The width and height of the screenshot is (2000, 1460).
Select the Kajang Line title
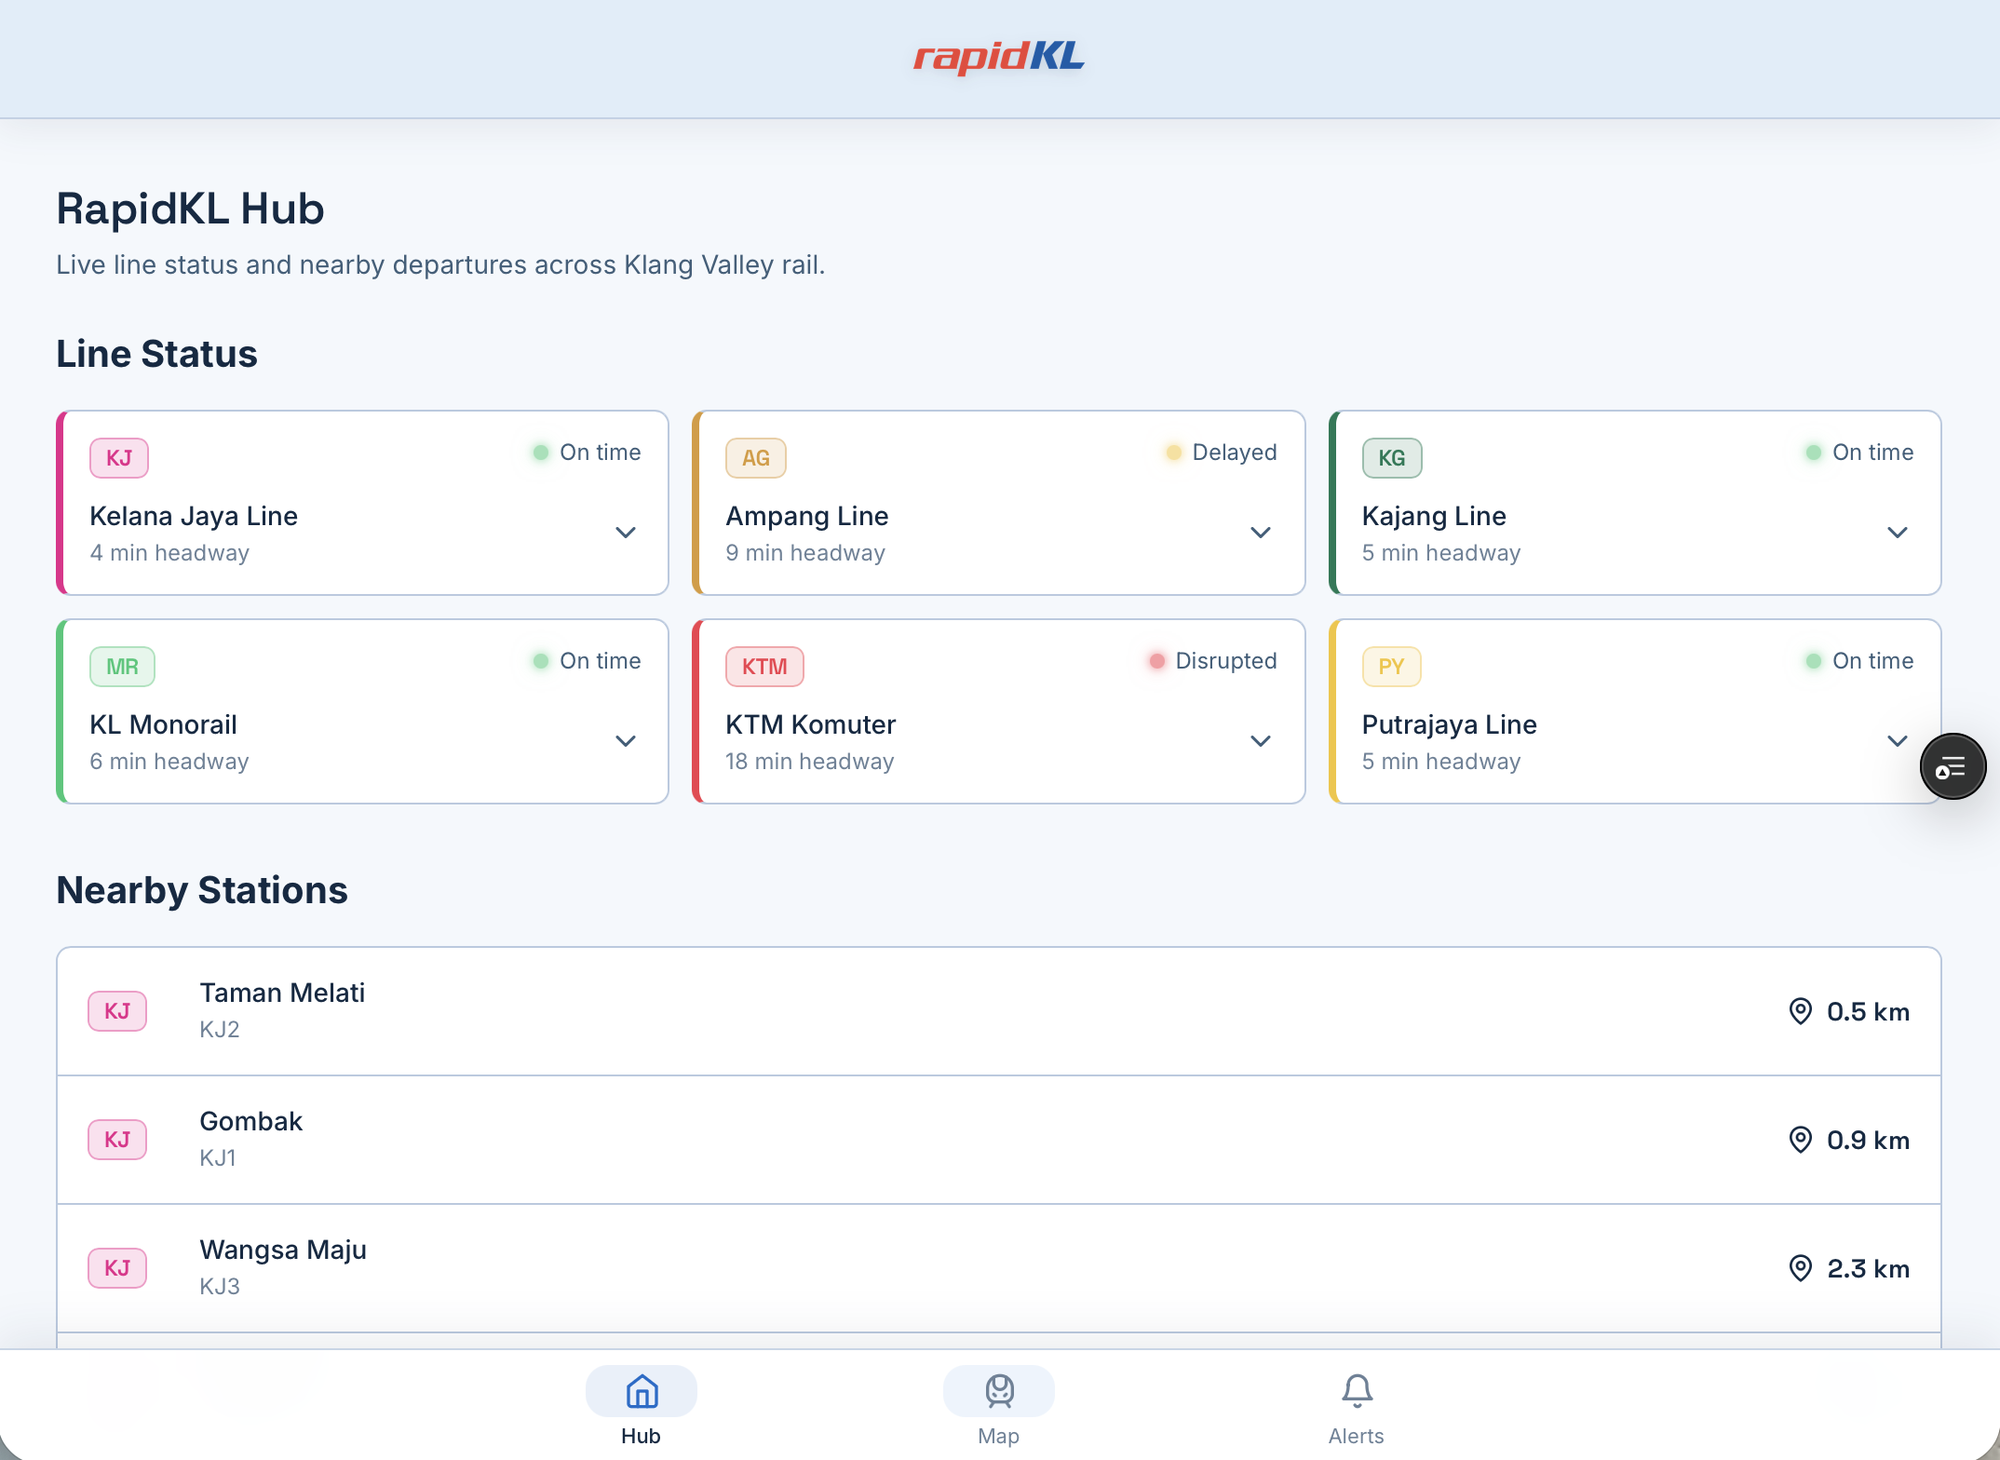1434,516
